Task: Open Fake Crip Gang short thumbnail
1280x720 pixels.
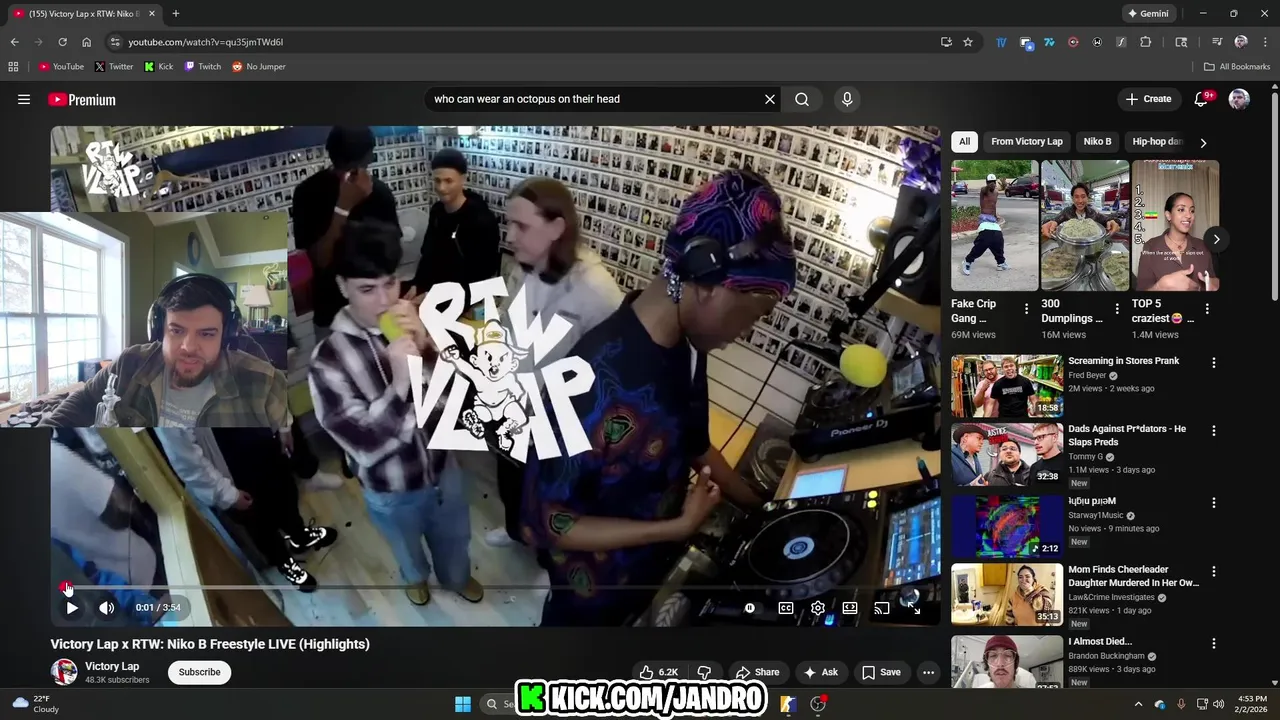Action: 994,226
